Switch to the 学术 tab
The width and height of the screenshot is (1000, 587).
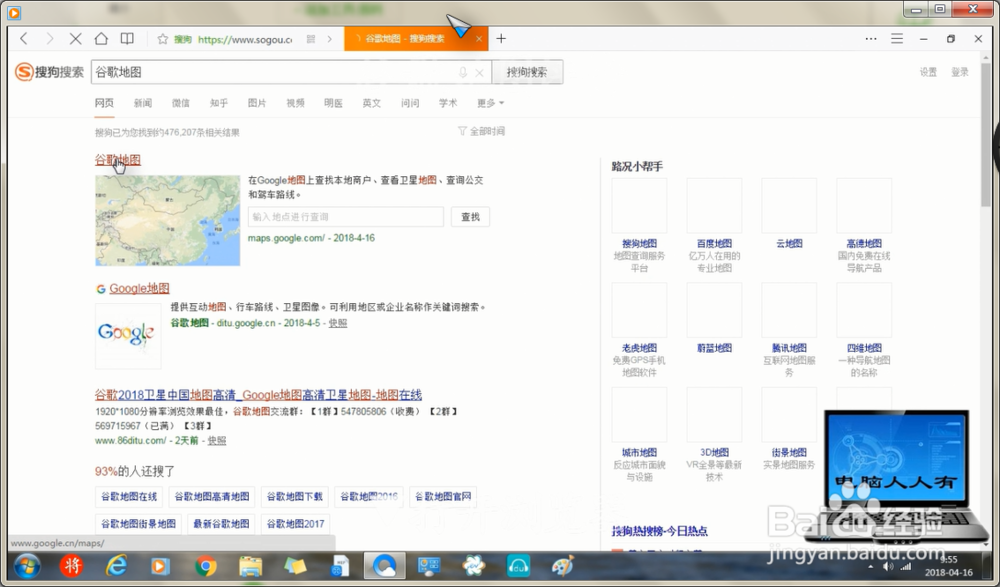[x=448, y=103]
